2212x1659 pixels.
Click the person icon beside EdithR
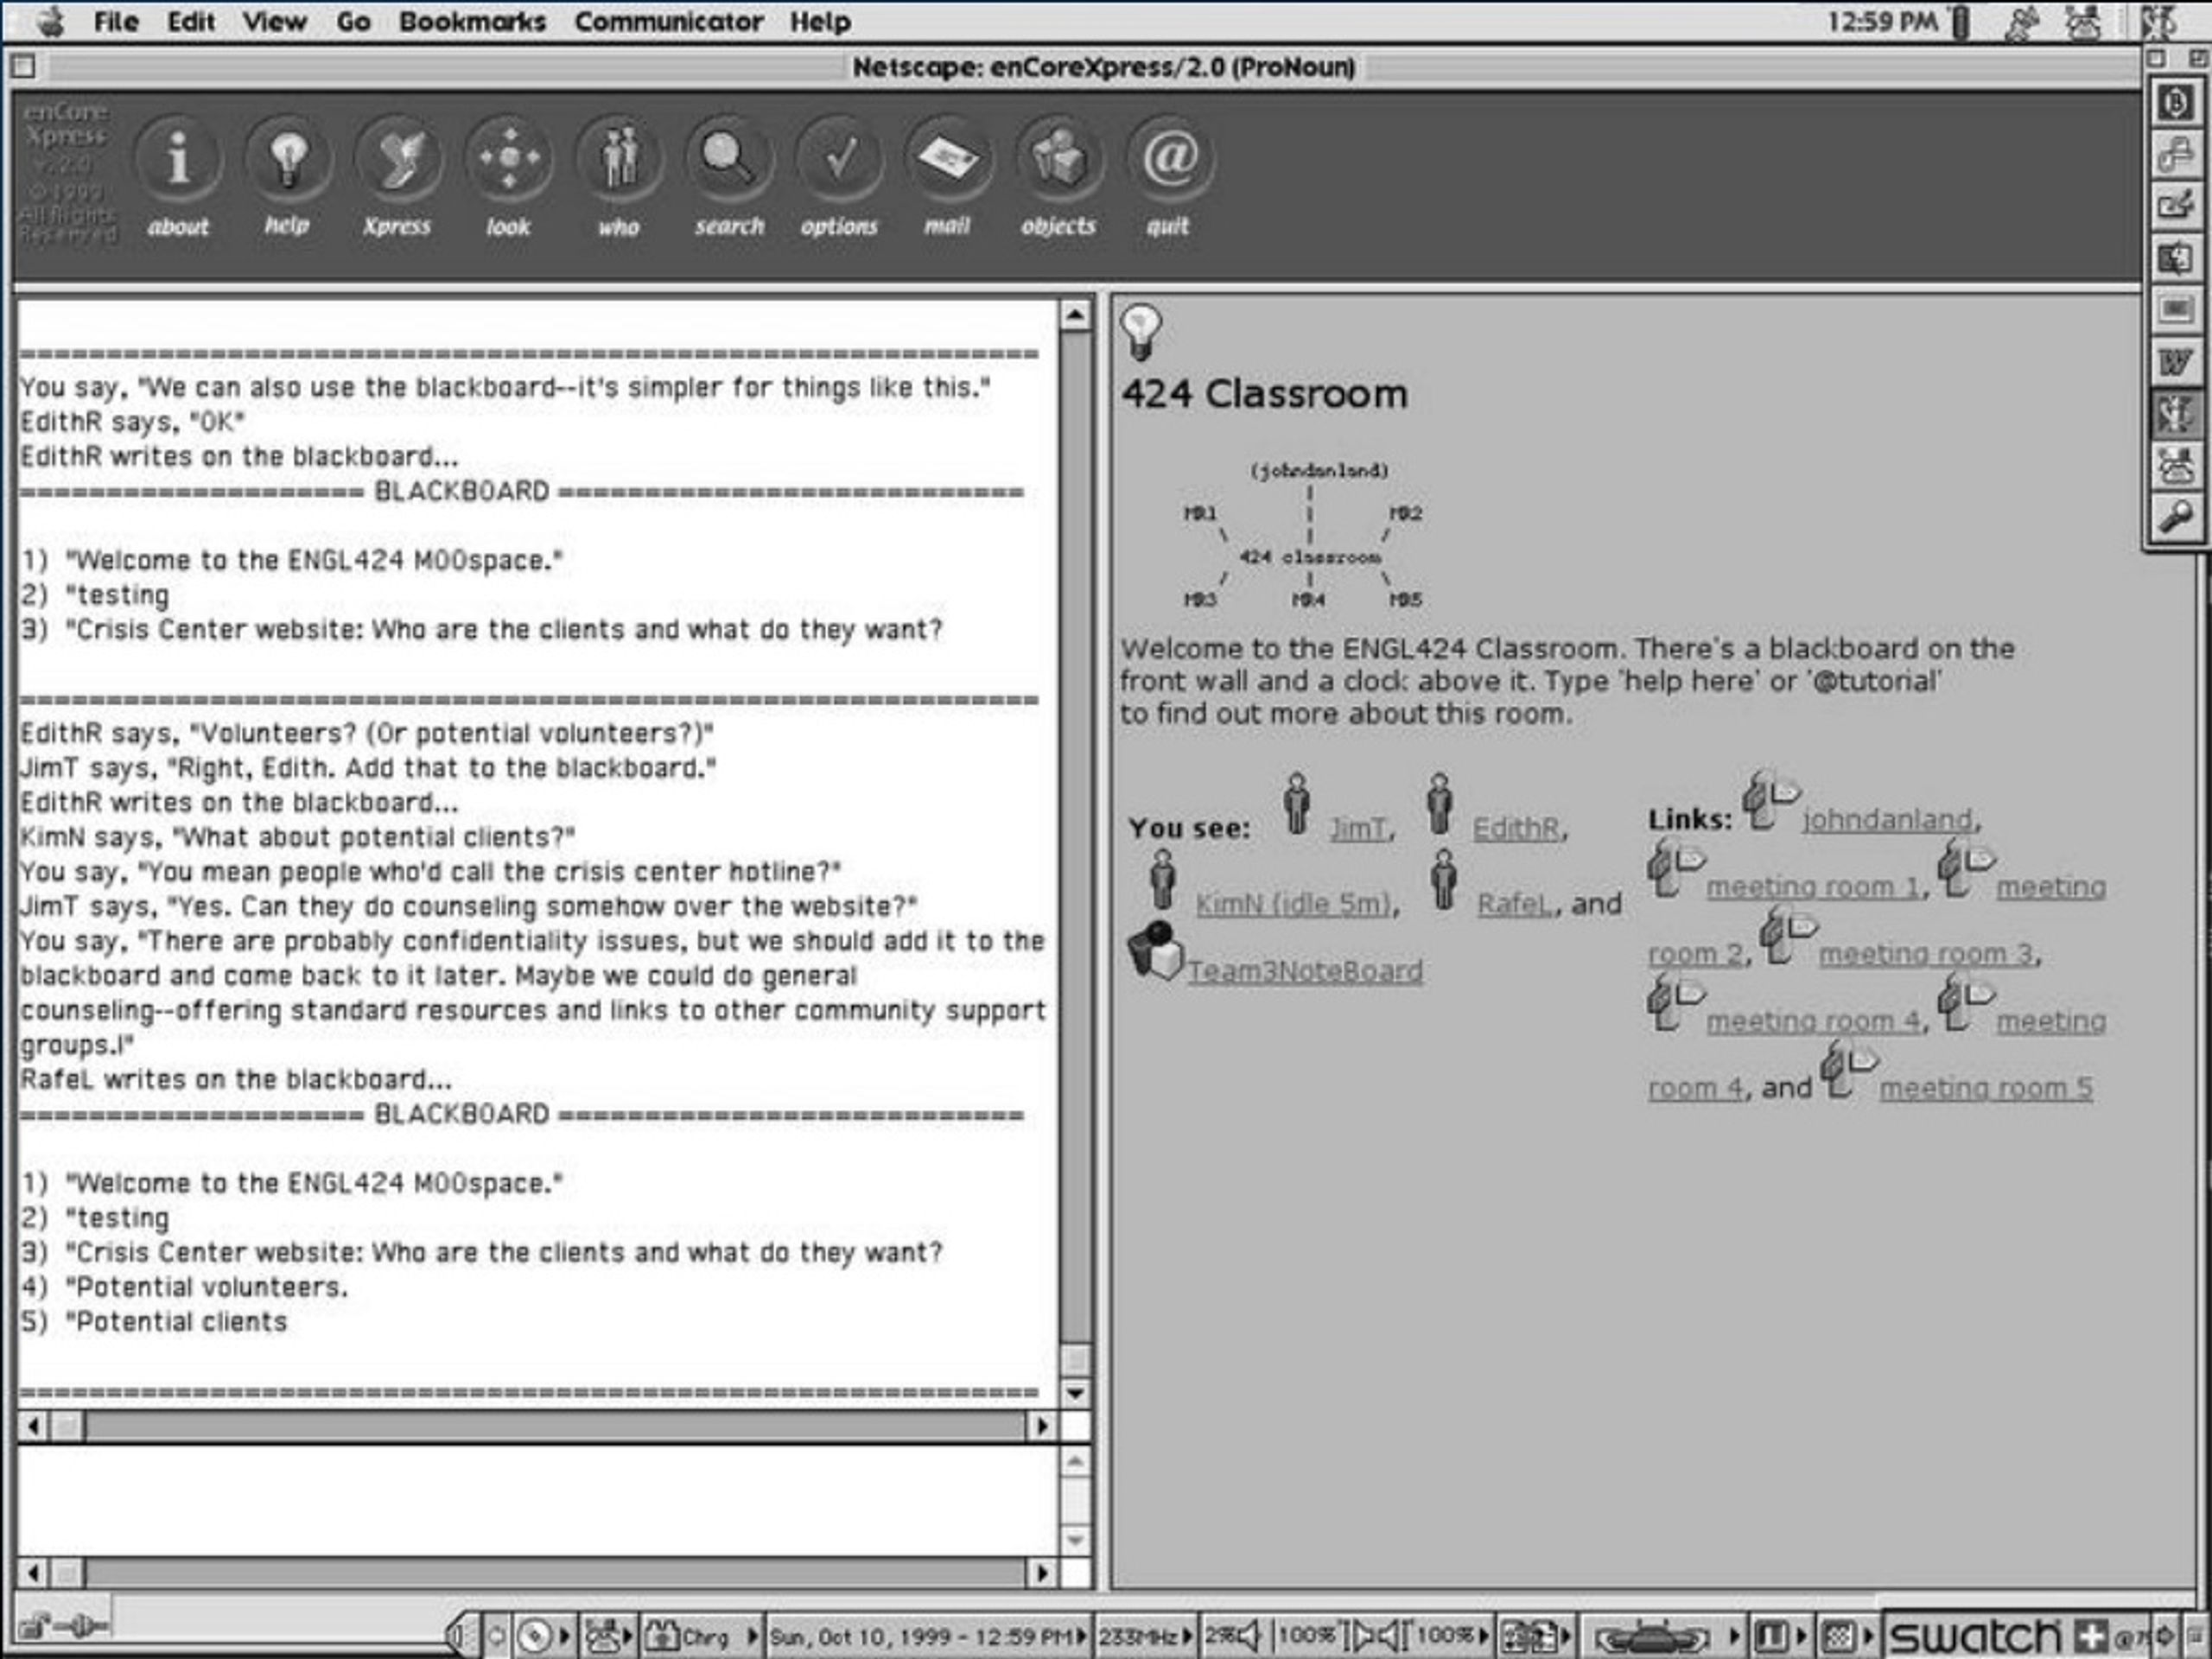pos(1439,803)
